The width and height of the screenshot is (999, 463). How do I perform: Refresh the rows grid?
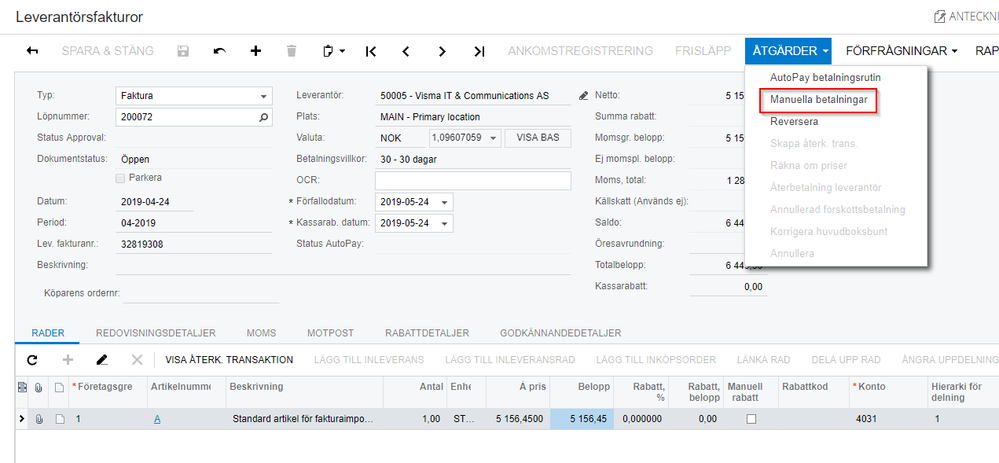pos(32,360)
